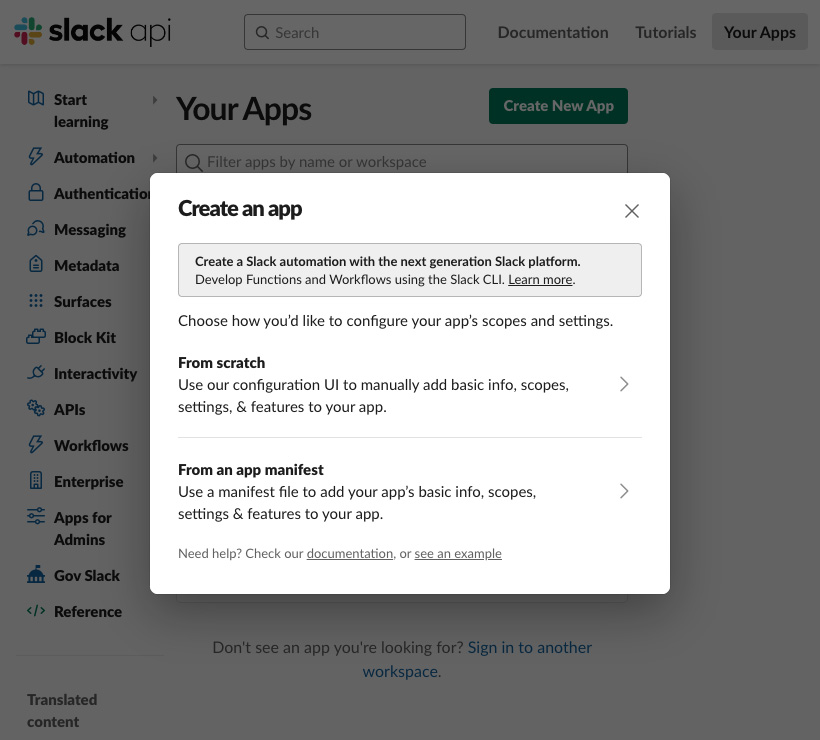Open the Gov Slack sidebar item

87,576
